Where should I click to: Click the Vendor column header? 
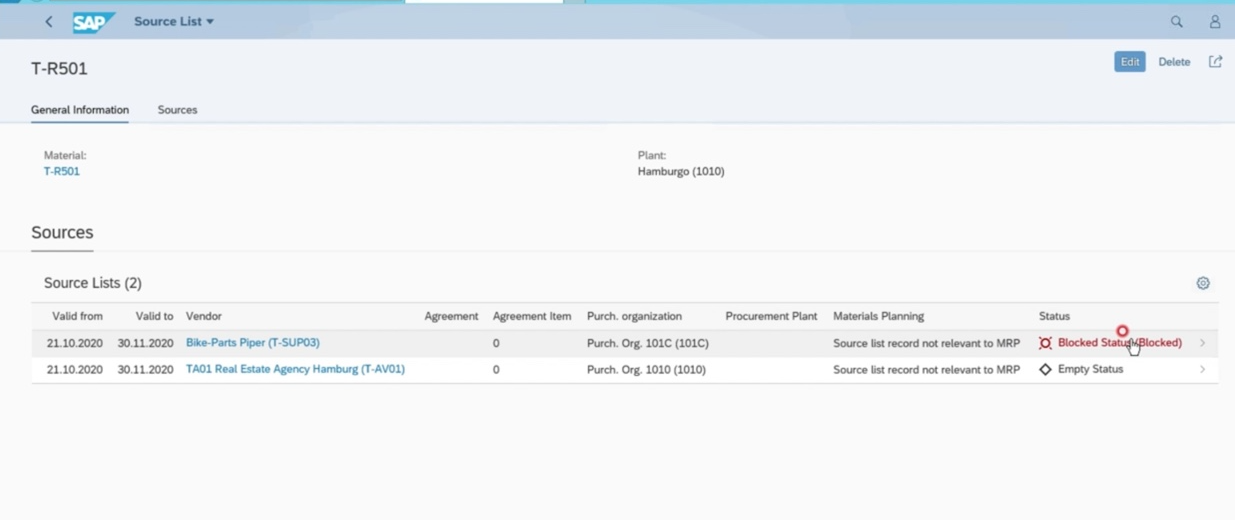click(x=204, y=316)
